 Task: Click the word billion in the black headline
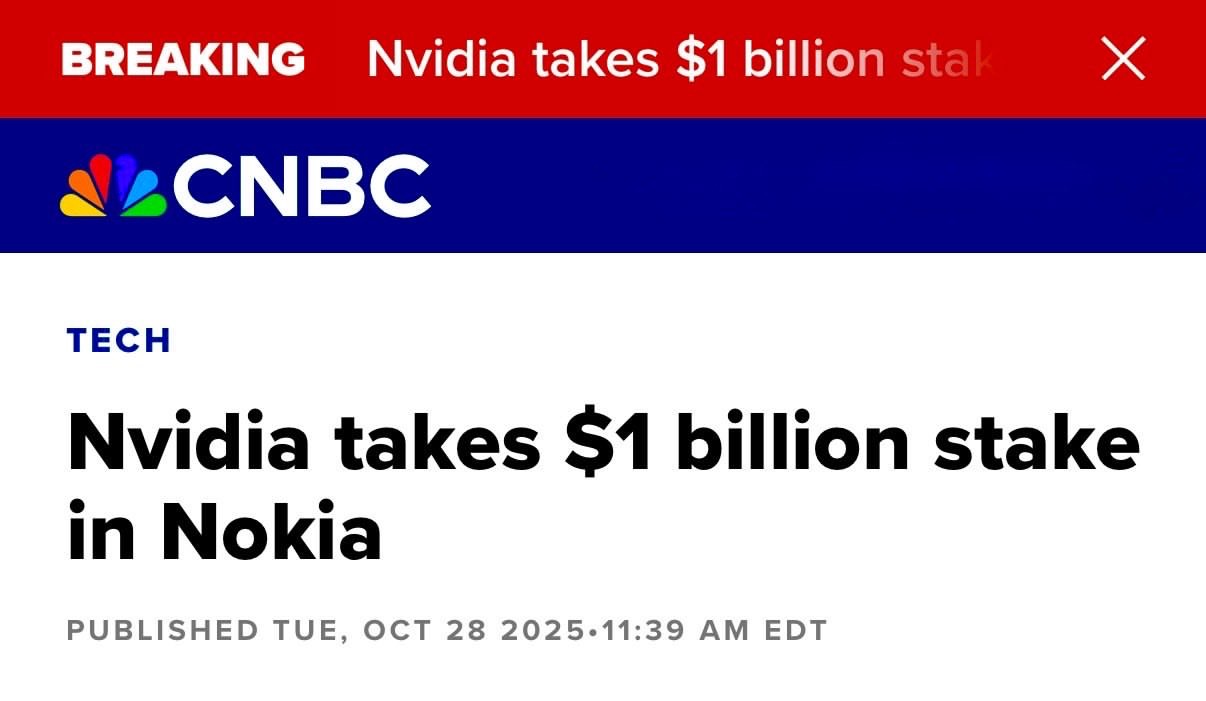792,440
